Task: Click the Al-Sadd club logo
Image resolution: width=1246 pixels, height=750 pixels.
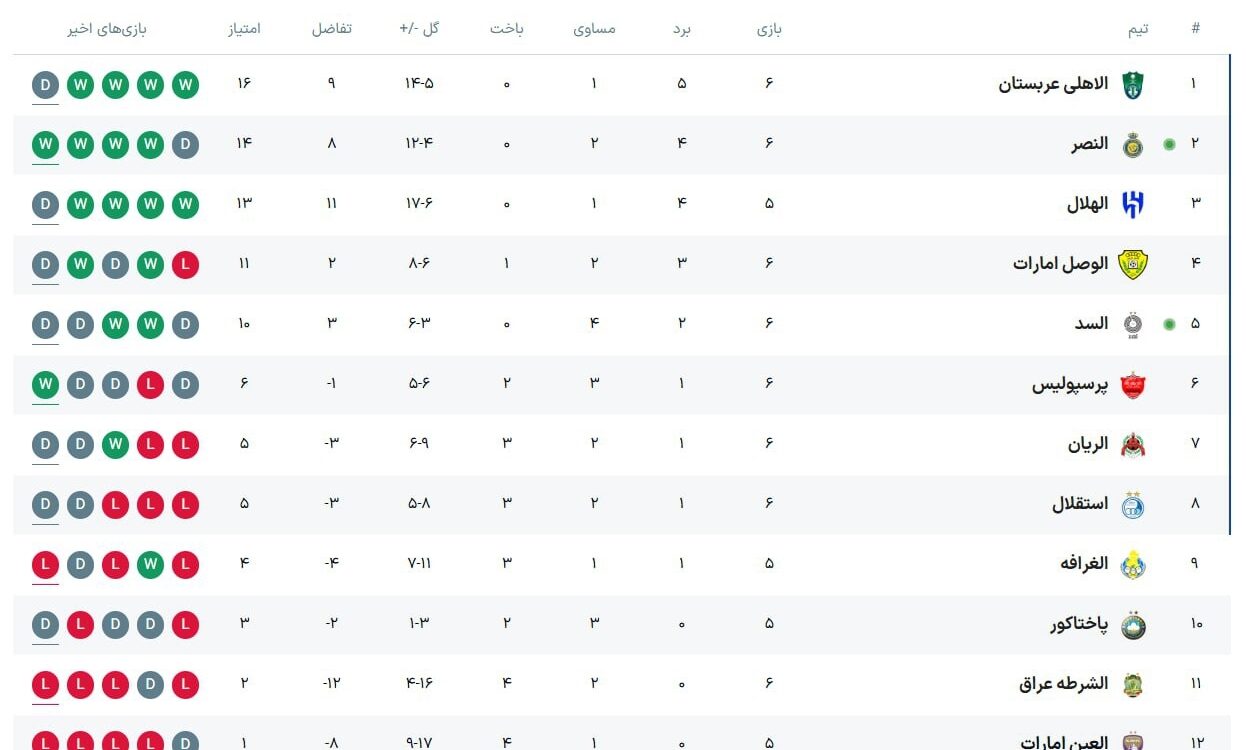Action: click(x=1132, y=325)
